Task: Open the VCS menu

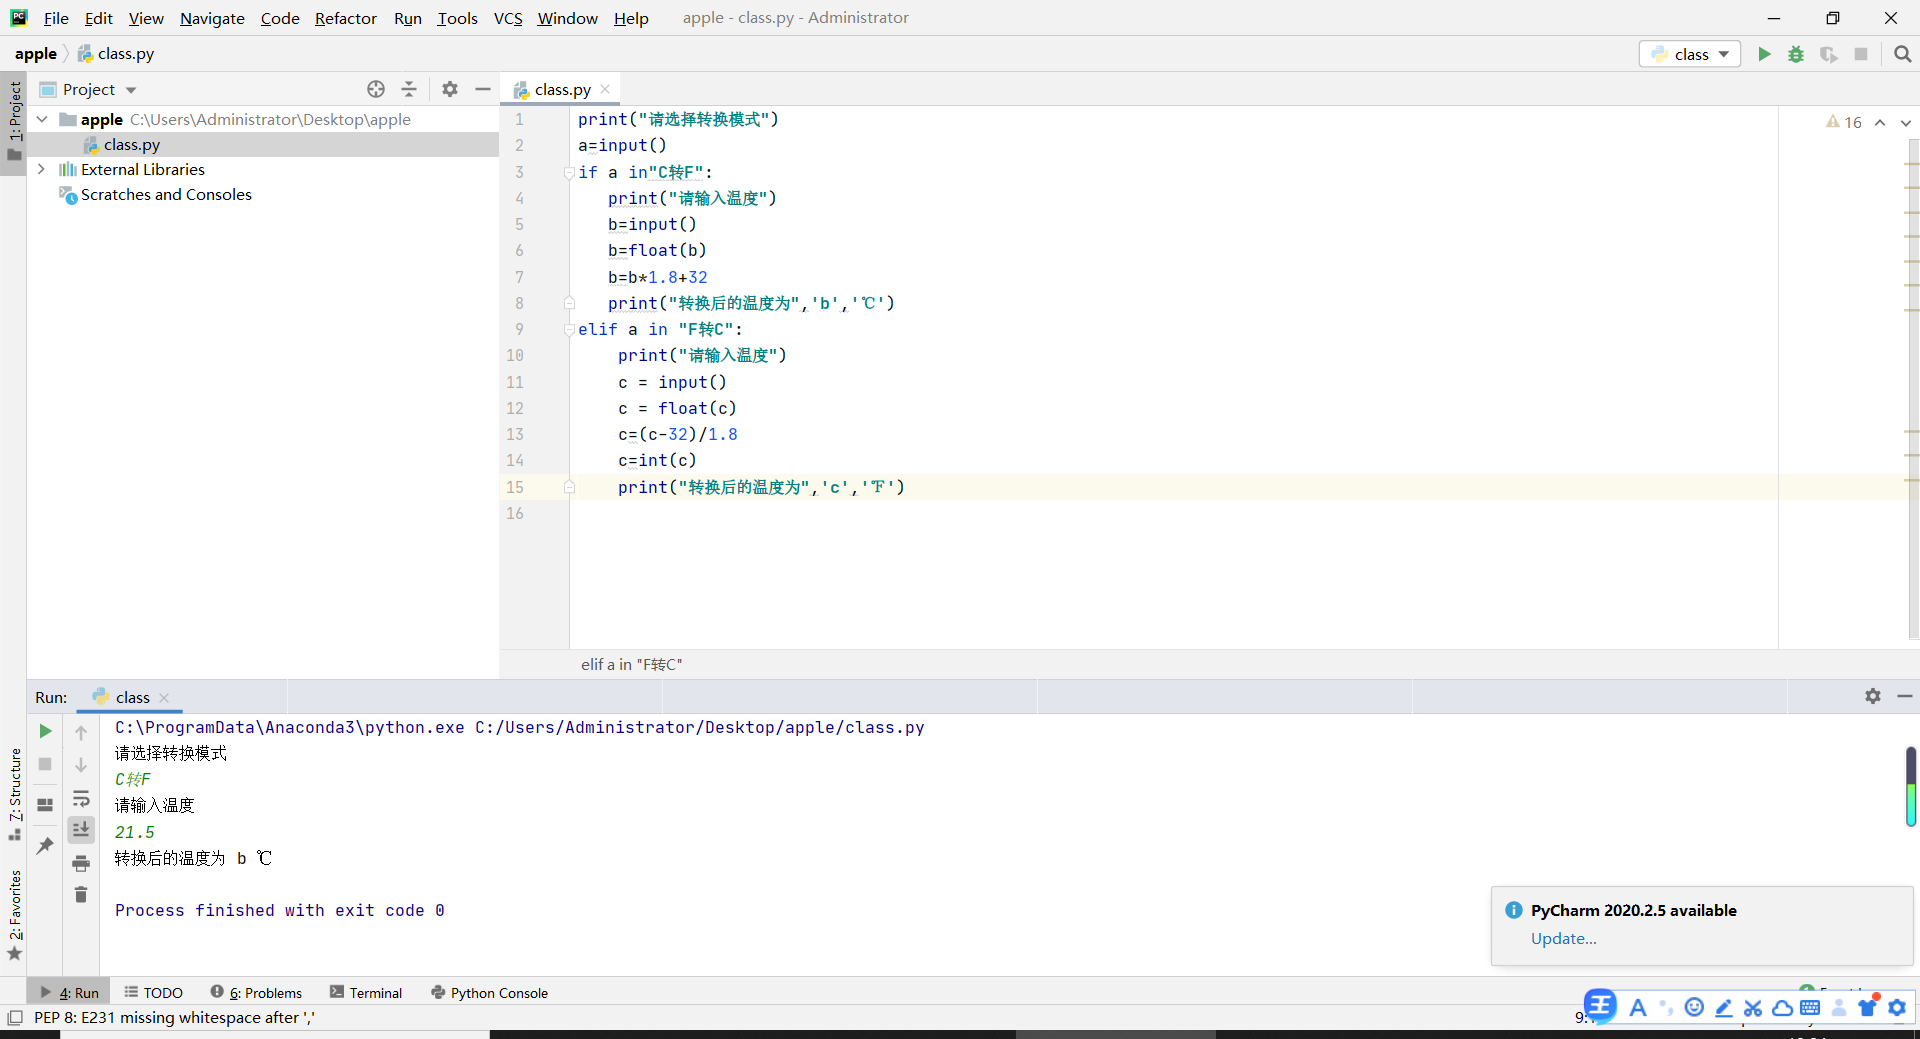Action: click(508, 18)
